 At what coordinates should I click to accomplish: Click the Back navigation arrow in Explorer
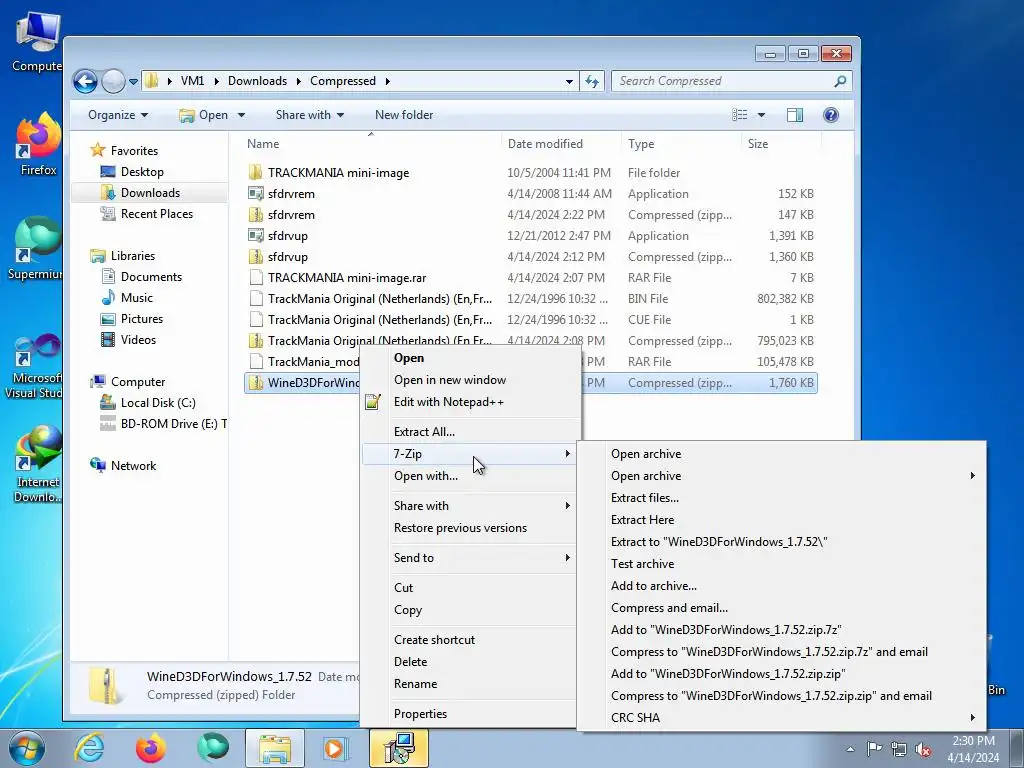[85, 82]
